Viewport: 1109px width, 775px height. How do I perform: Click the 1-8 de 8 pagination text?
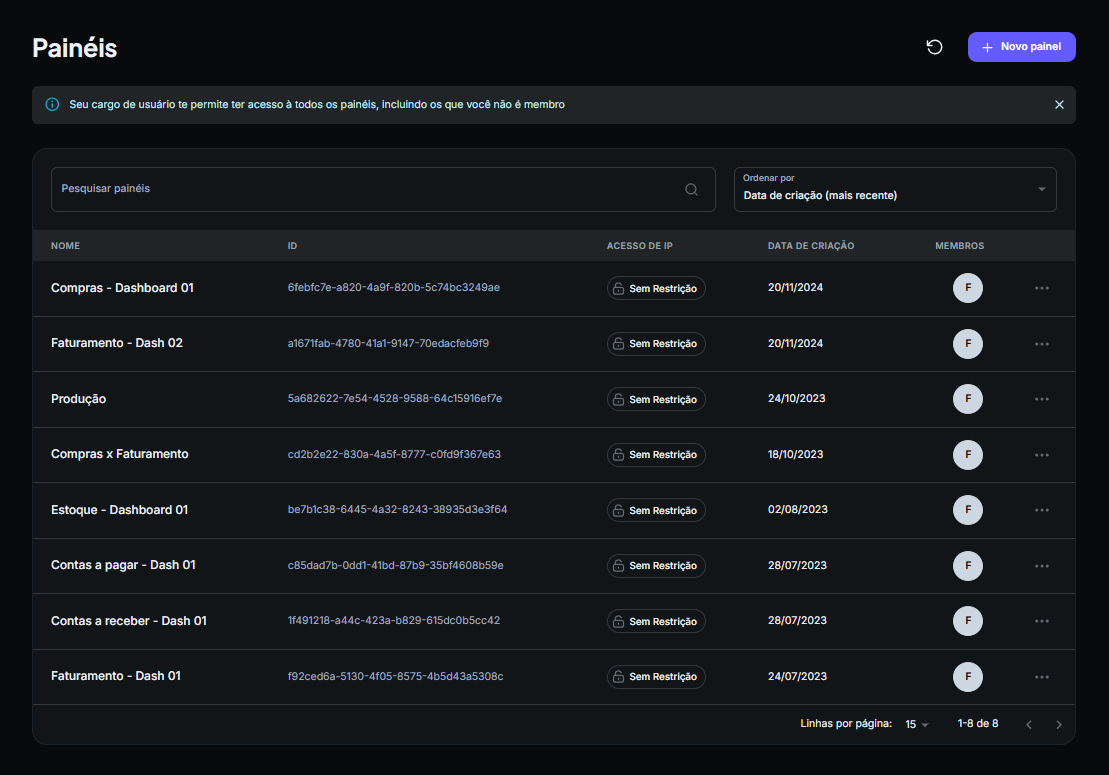(x=977, y=723)
